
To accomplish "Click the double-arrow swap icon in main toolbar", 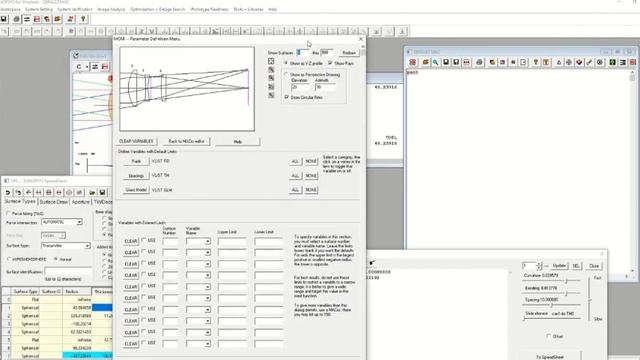I will point(27,19).
